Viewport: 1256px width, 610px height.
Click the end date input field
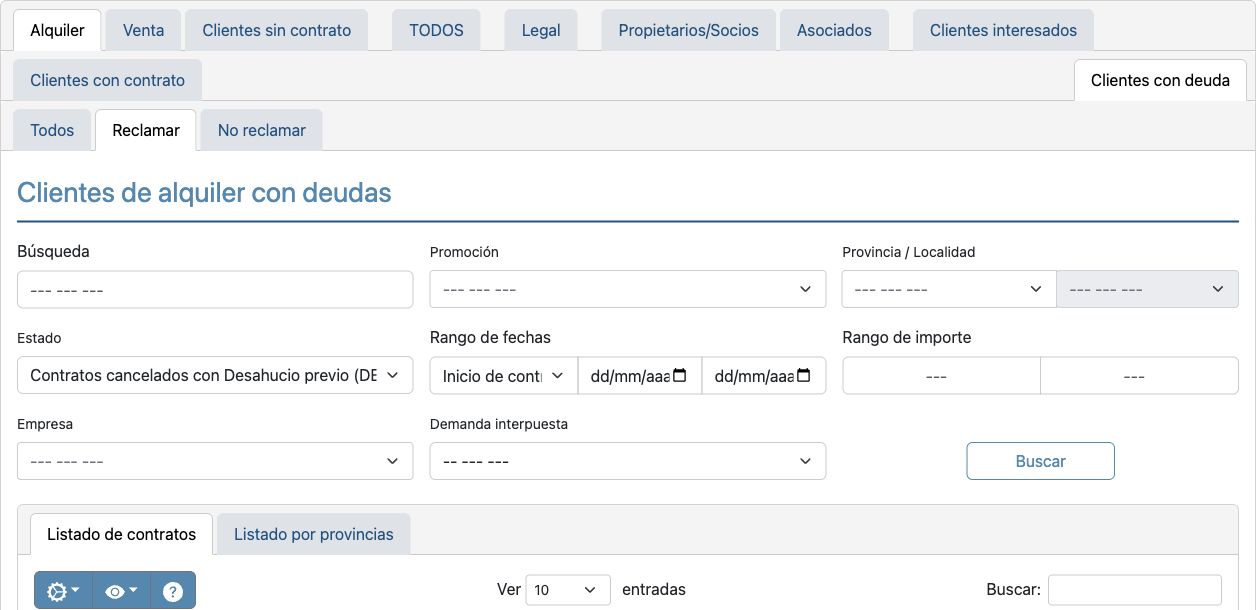pyautogui.click(x=764, y=375)
